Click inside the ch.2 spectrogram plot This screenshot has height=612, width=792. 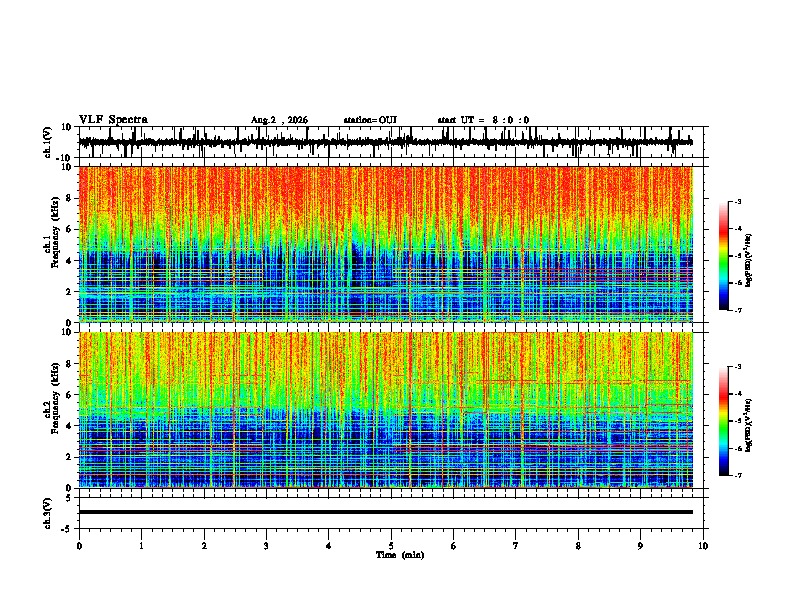[x=386, y=410]
